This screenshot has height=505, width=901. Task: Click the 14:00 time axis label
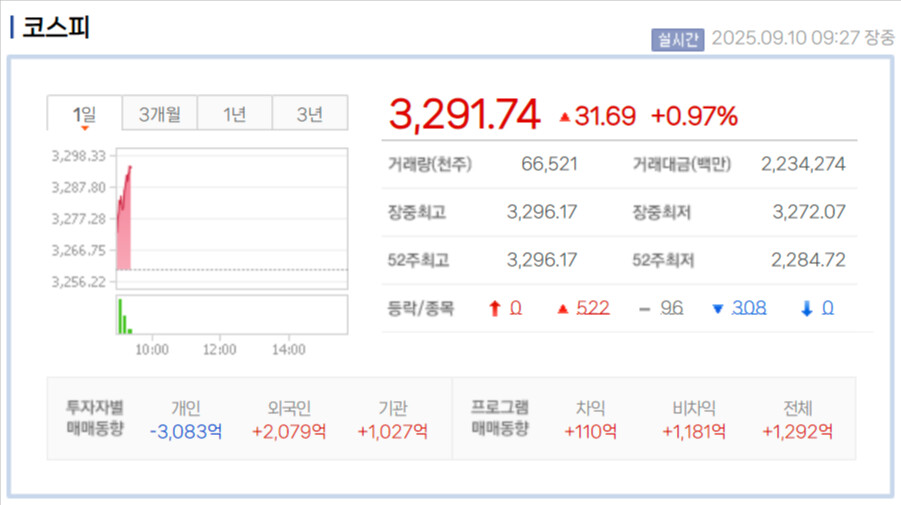tap(288, 349)
